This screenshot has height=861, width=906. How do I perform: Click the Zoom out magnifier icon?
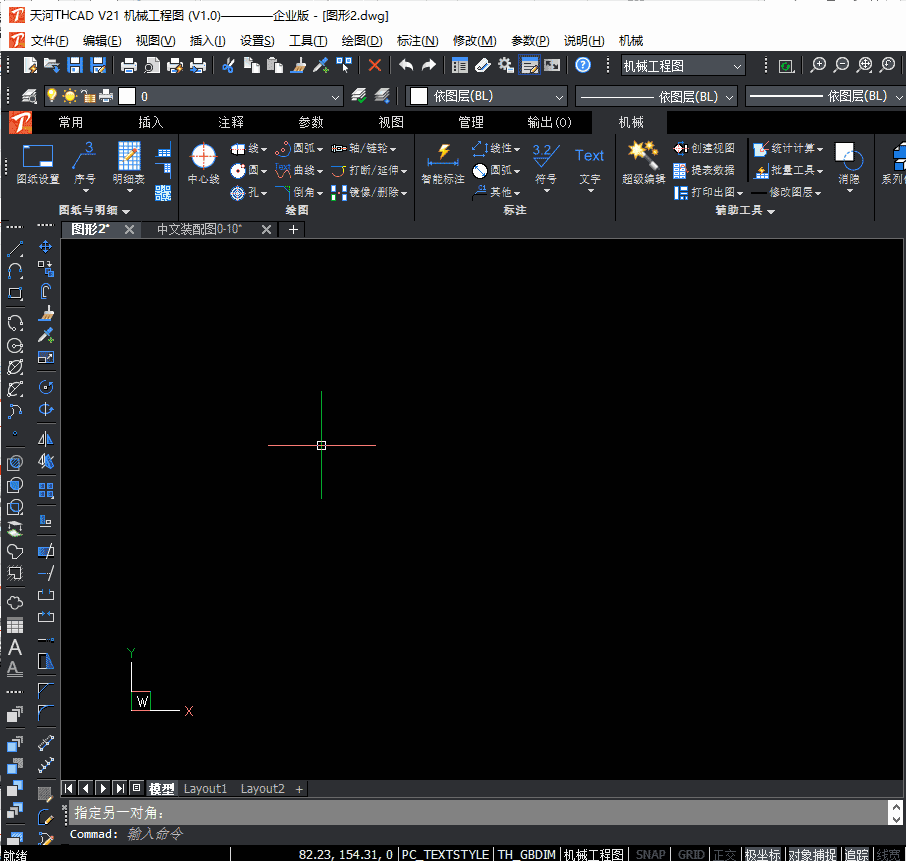point(841,65)
